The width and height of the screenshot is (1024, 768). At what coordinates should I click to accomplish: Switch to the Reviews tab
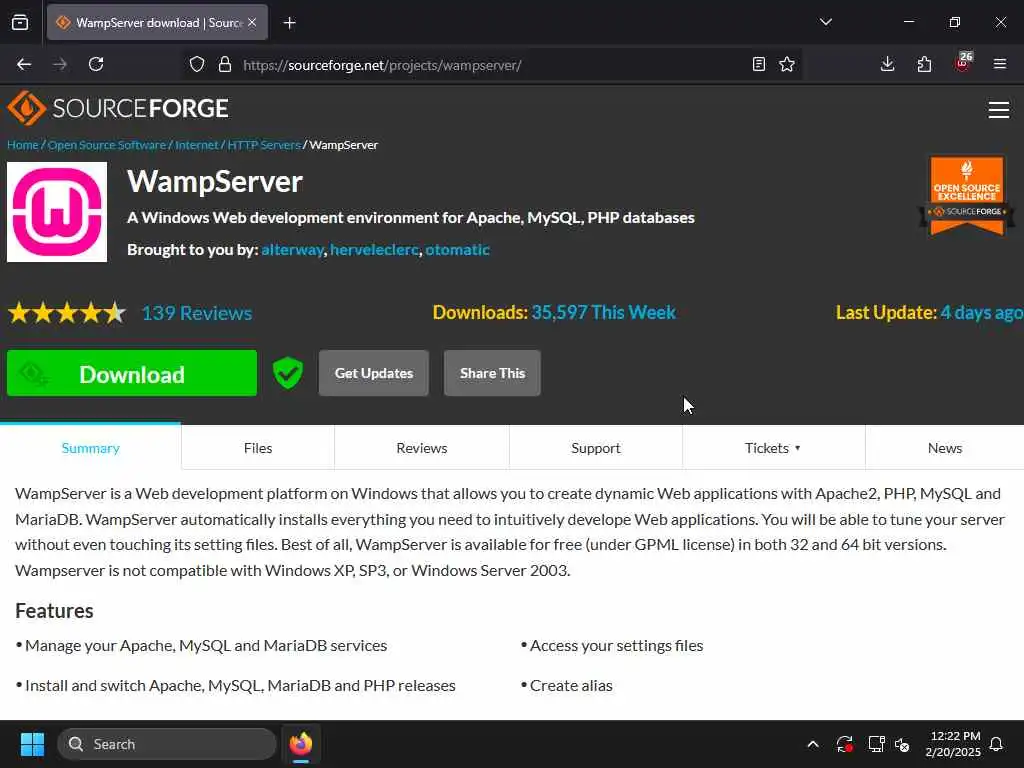422,448
